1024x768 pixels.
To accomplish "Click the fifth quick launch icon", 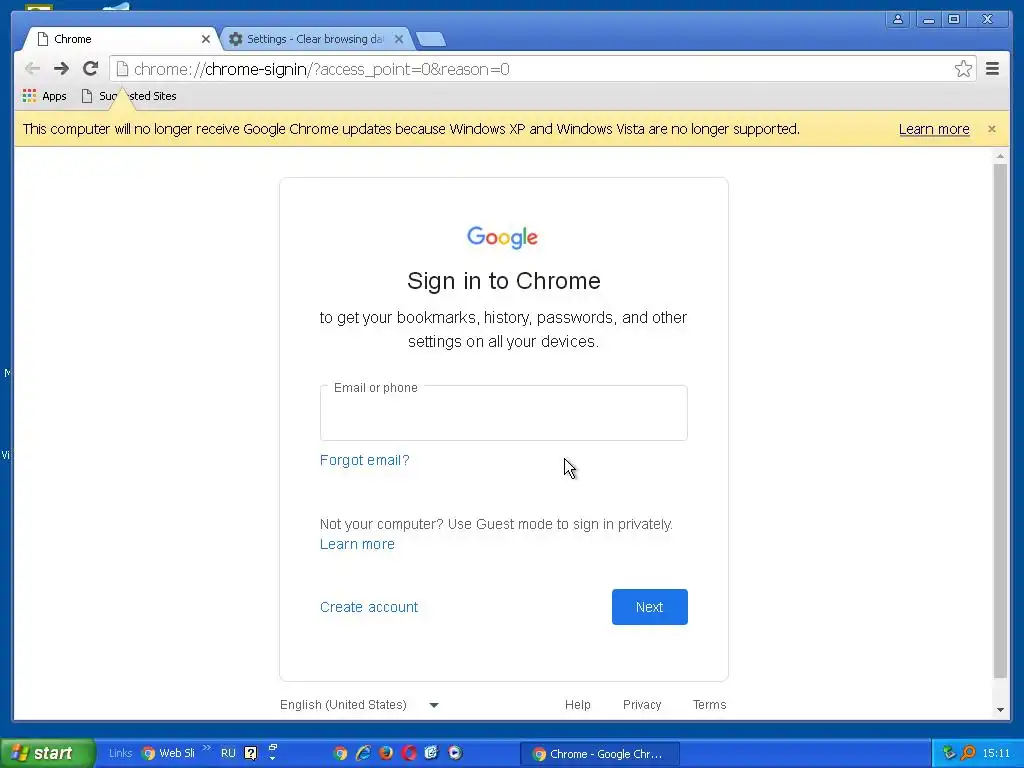I will [x=432, y=753].
